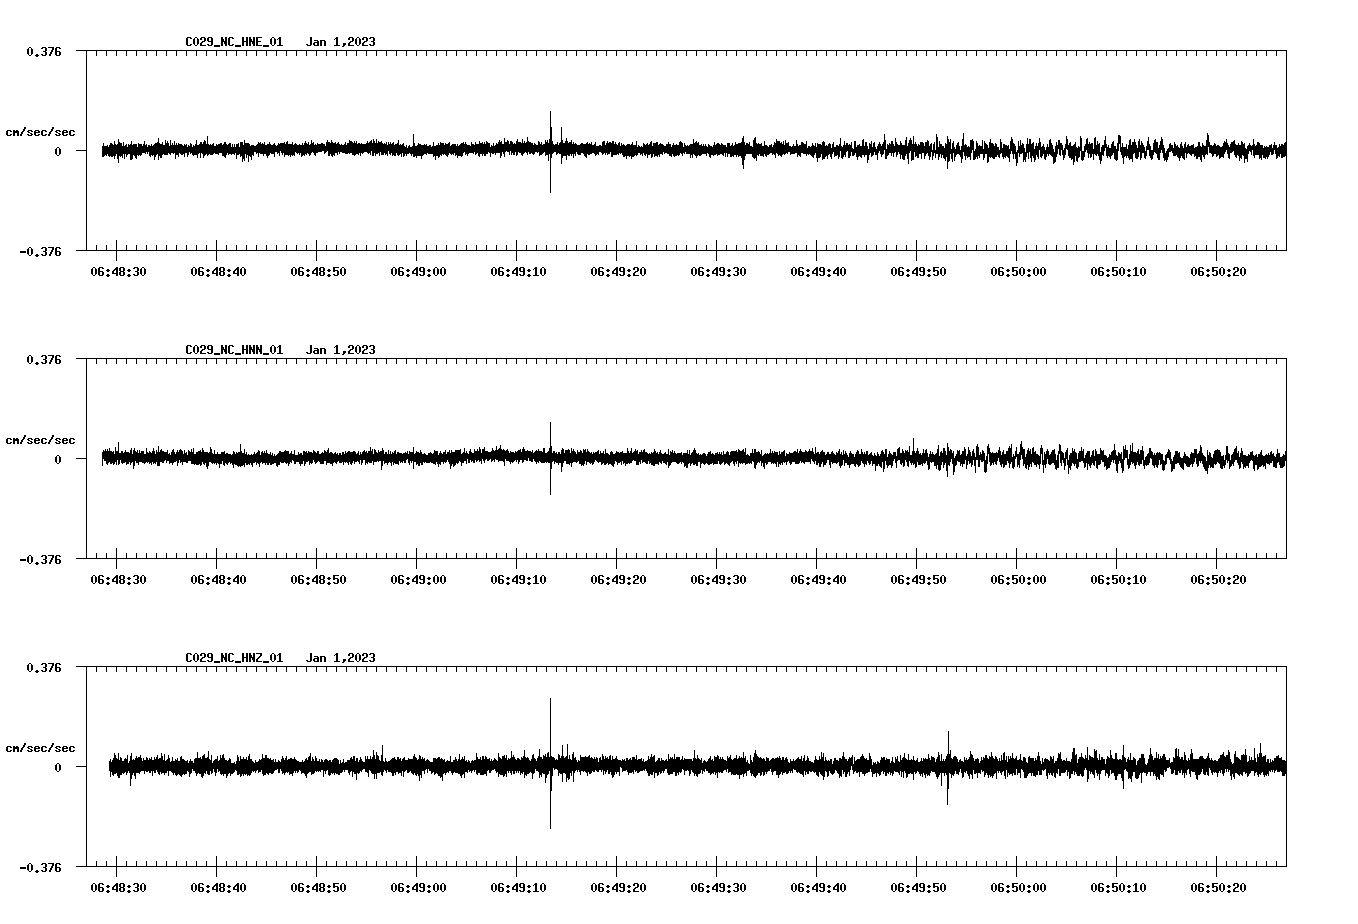
Task: Click the Jan 1,2023 date on bottom plot
Action: (342, 658)
